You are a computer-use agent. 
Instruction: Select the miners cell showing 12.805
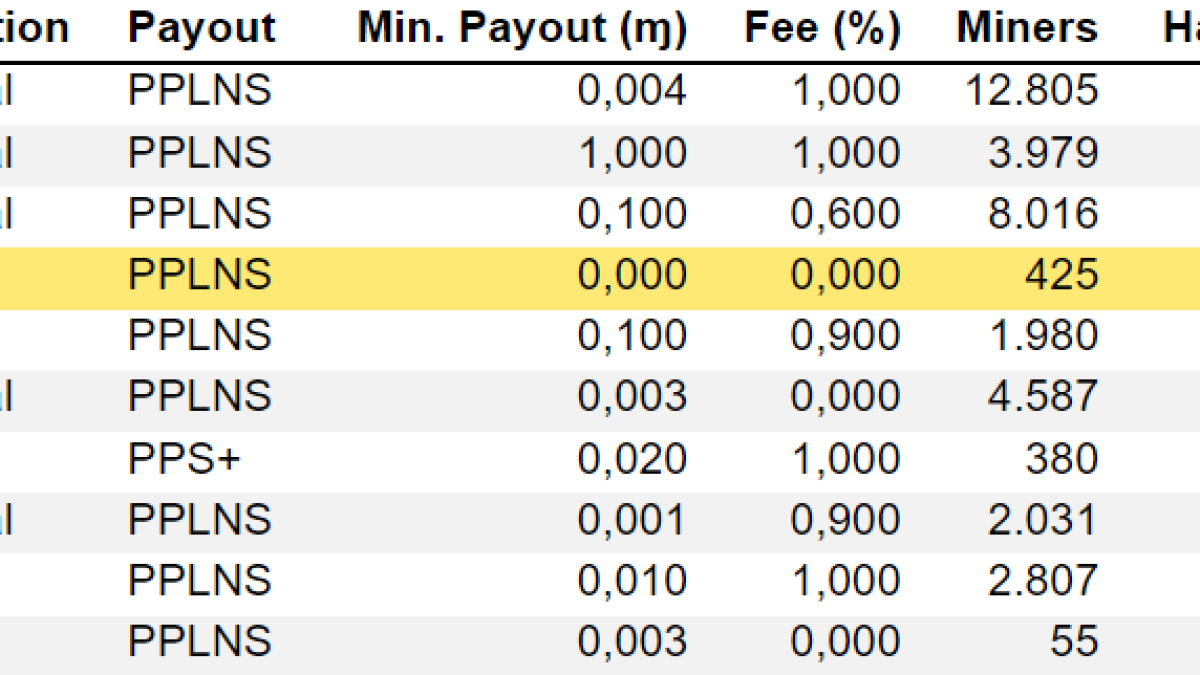coord(1032,91)
